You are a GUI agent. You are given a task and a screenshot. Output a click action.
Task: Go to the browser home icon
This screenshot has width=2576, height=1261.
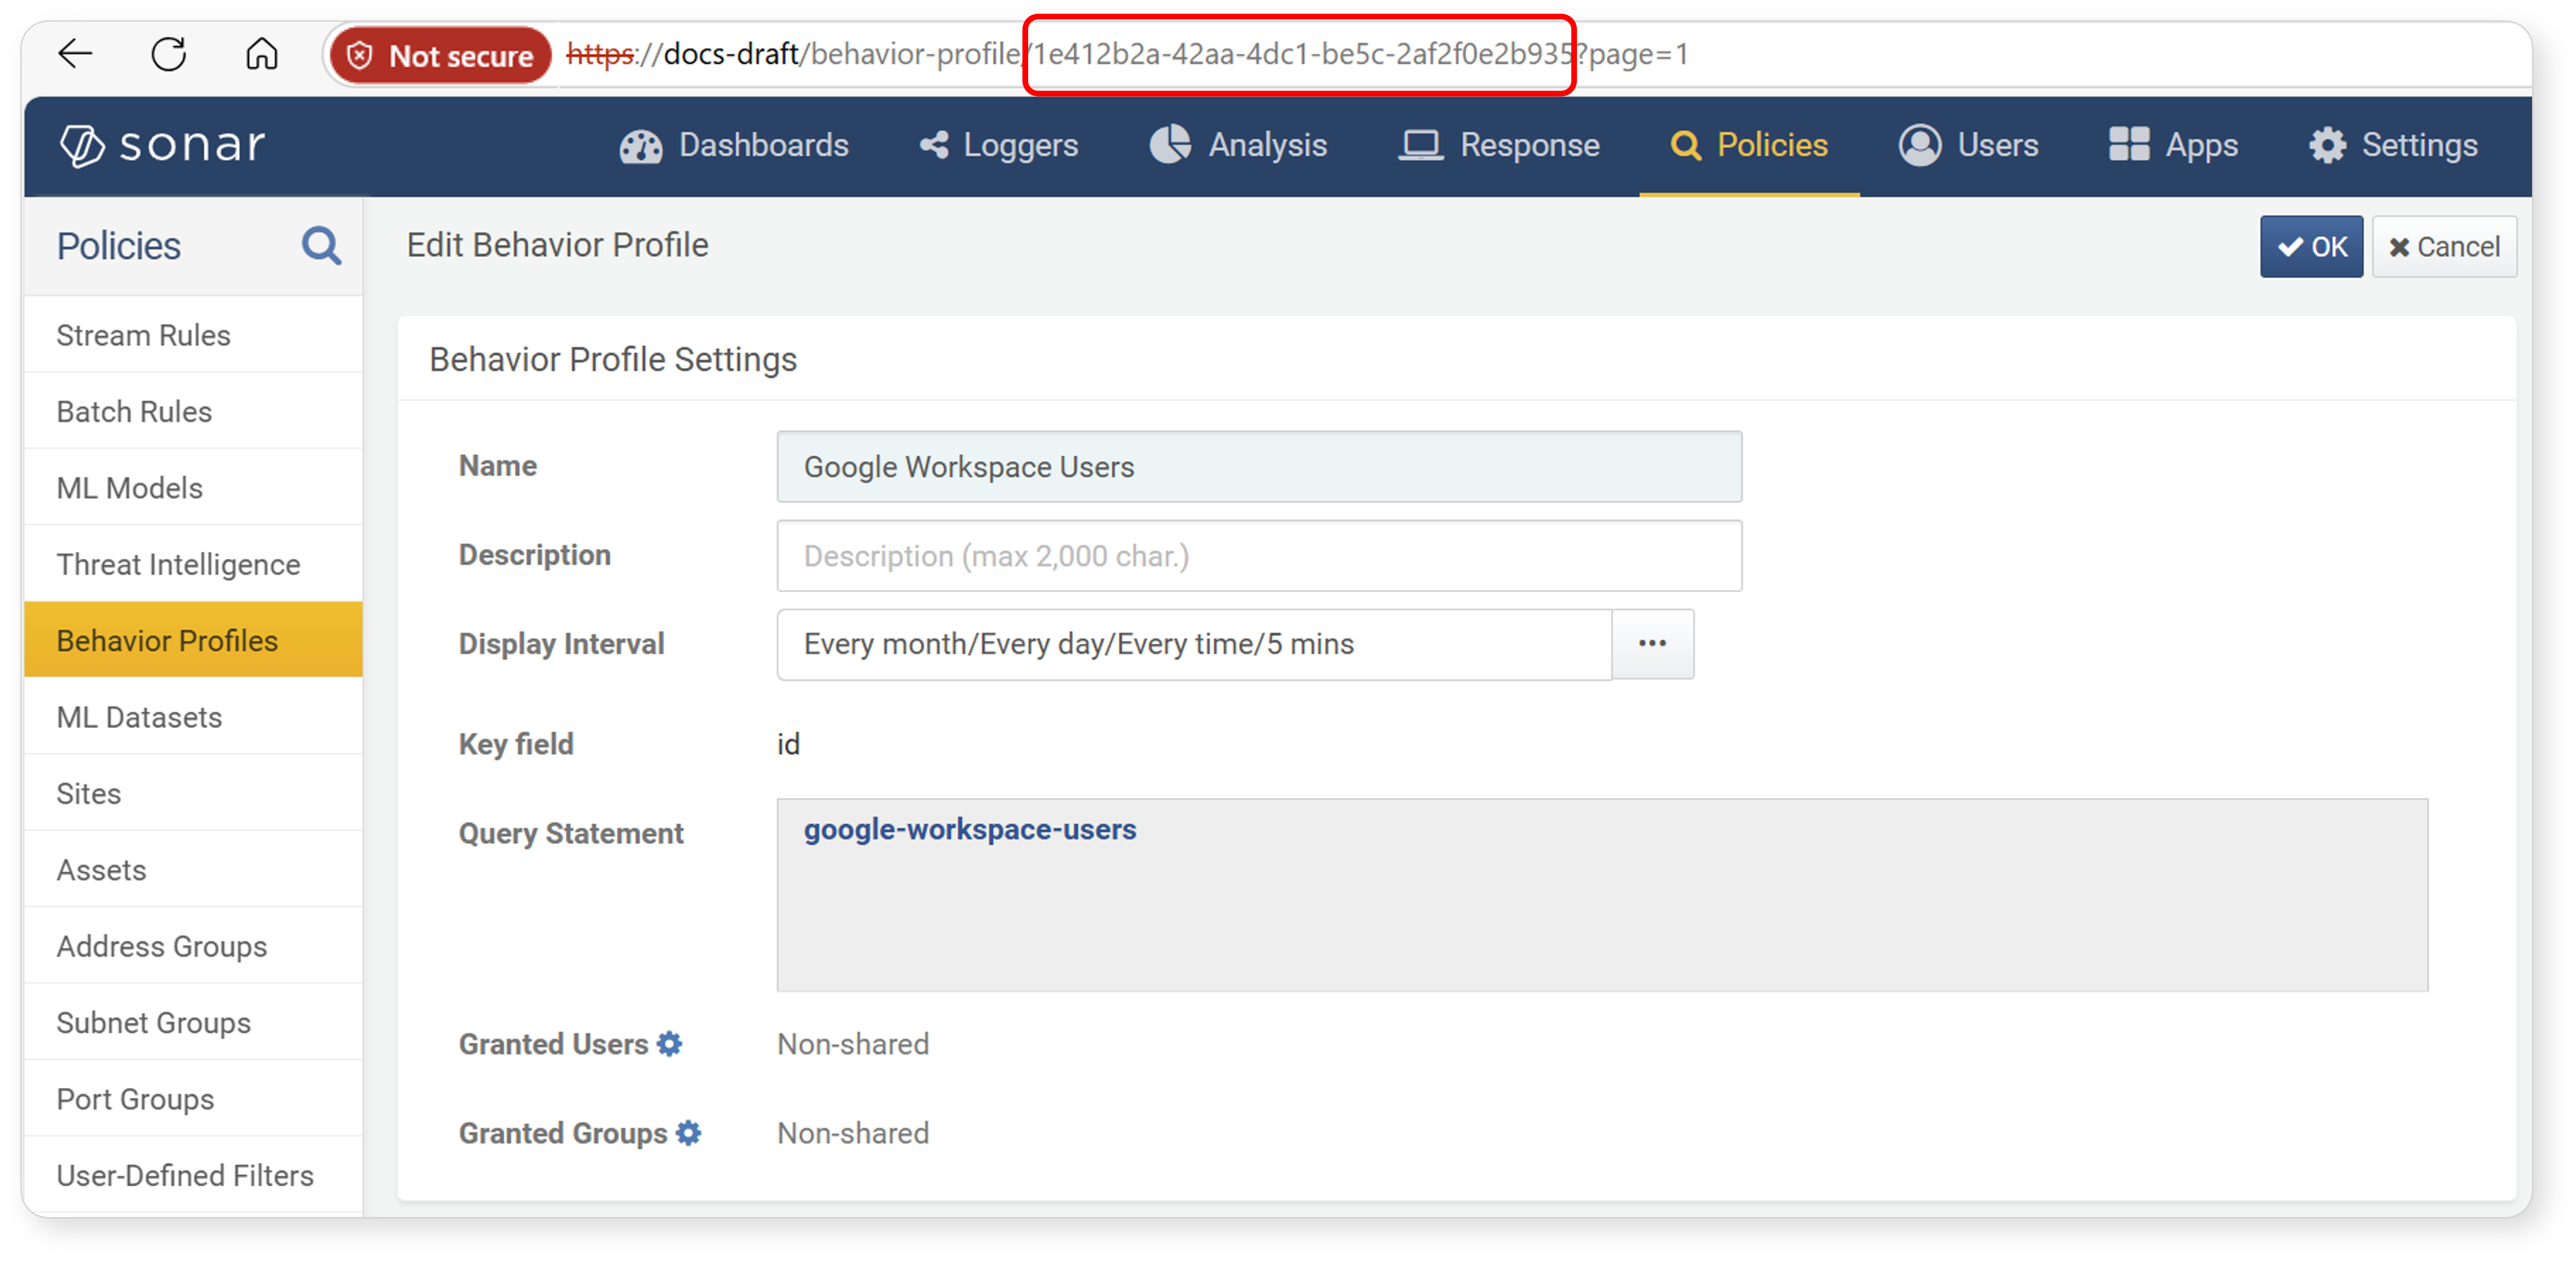pyautogui.click(x=262, y=54)
